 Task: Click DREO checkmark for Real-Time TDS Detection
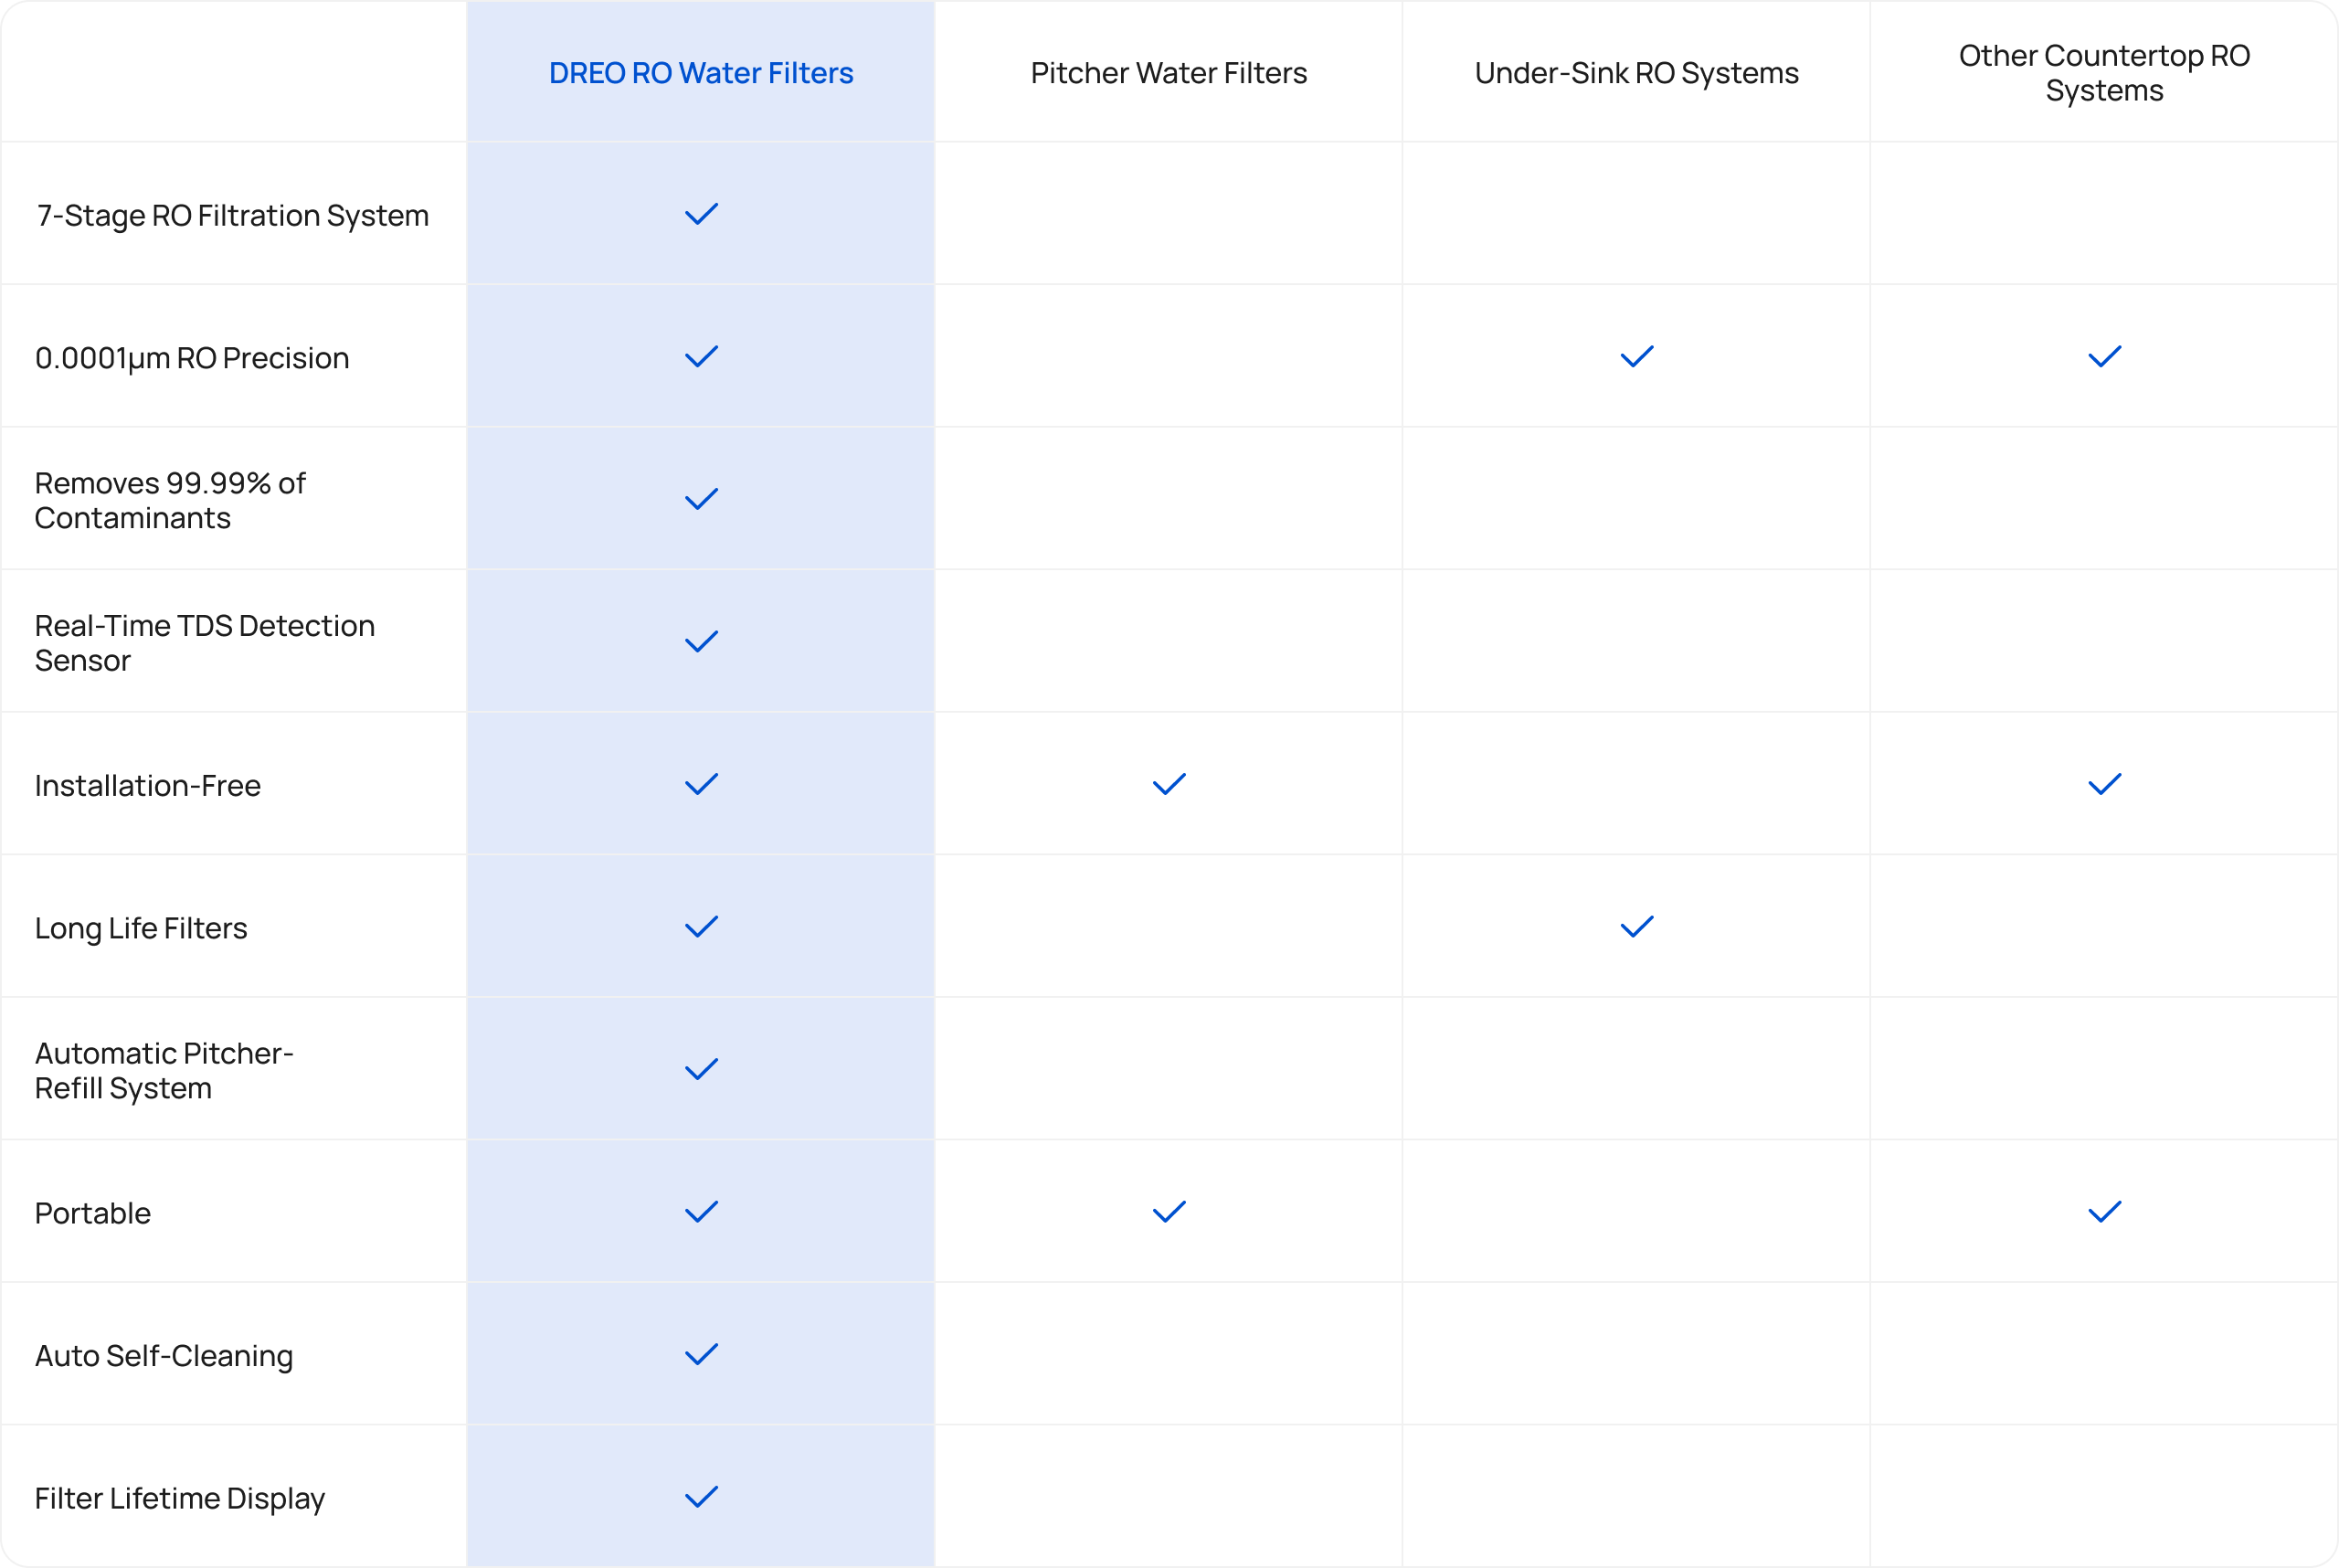(701, 642)
